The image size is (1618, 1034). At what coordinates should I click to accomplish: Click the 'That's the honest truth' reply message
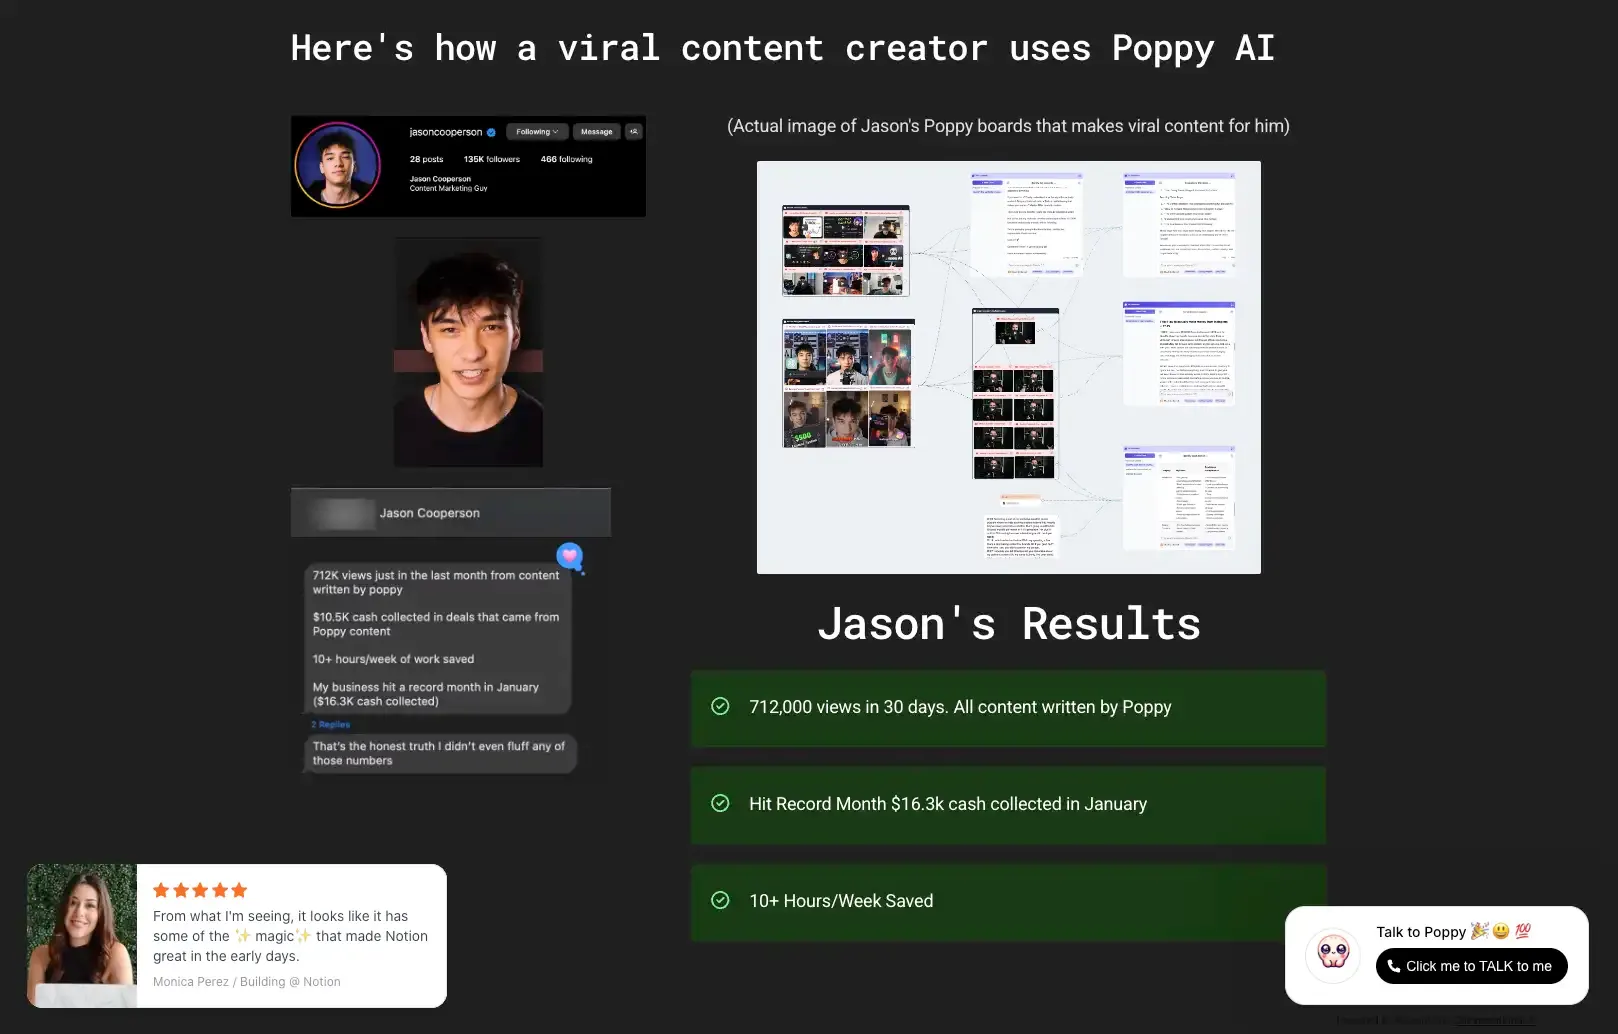439,753
